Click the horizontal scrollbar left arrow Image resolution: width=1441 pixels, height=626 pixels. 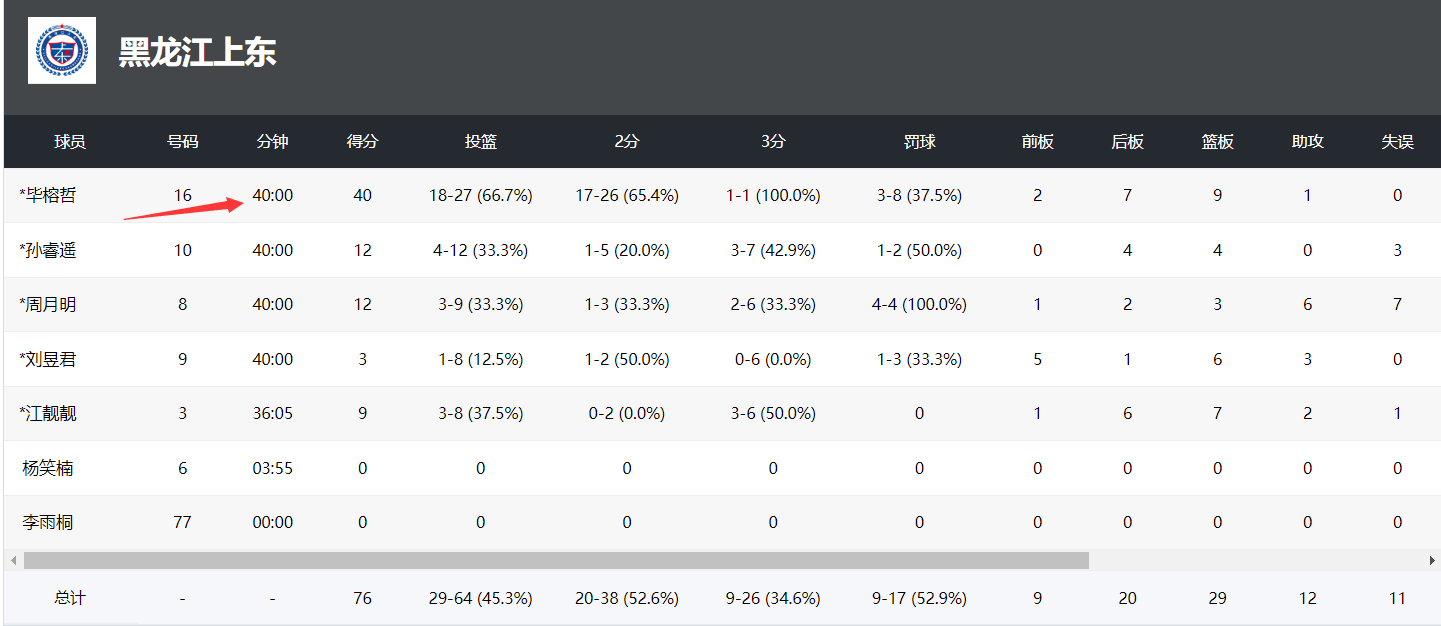pos(12,560)
